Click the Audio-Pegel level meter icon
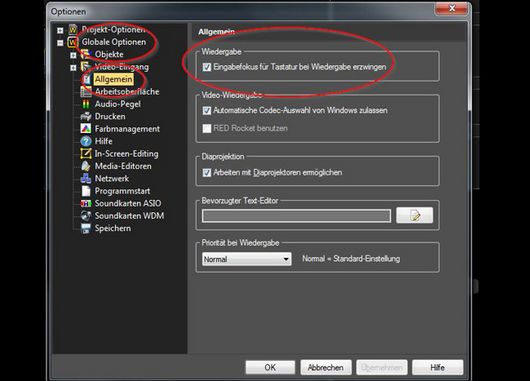The image size is (530, 381). 86,104
